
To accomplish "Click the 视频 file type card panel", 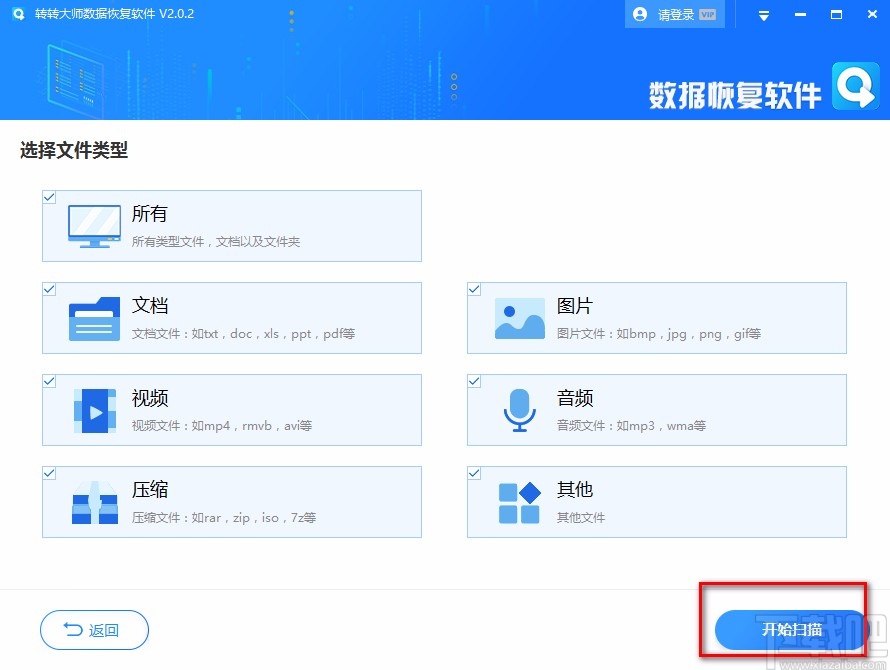I will tap(231, 409).
